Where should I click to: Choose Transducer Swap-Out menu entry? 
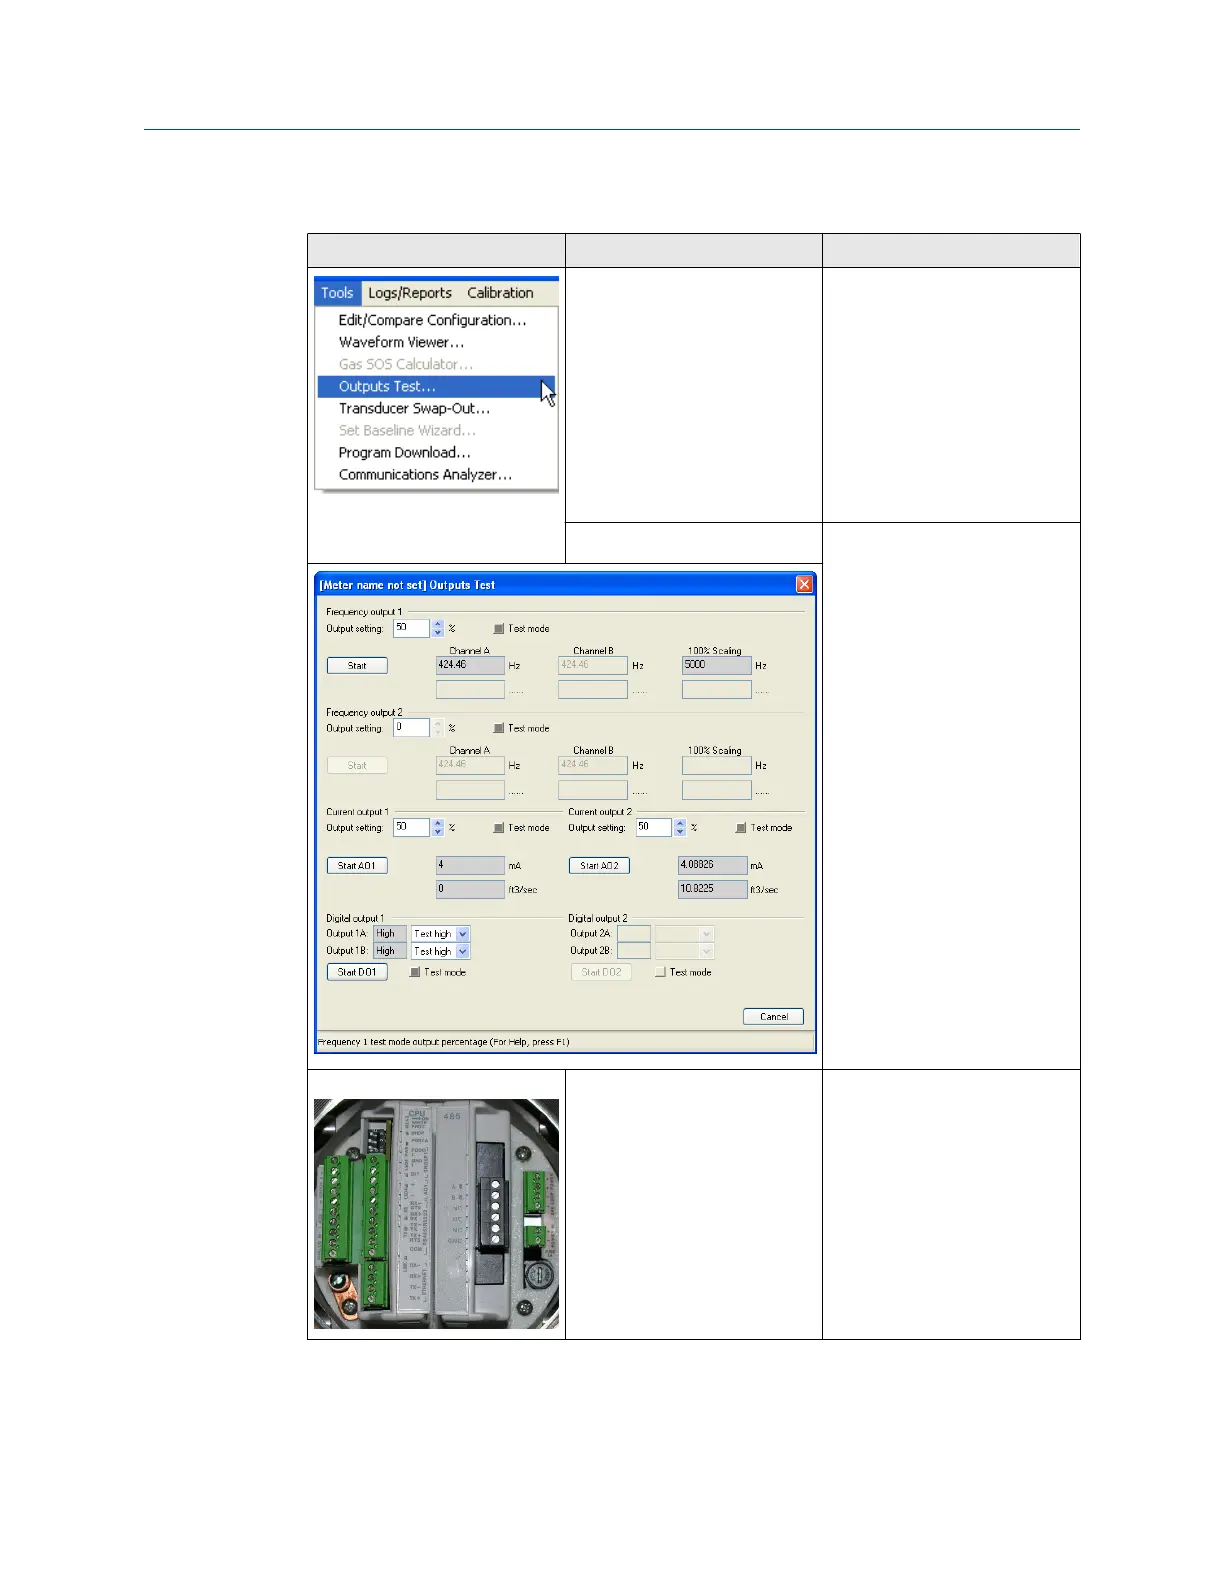coord(414,408)
